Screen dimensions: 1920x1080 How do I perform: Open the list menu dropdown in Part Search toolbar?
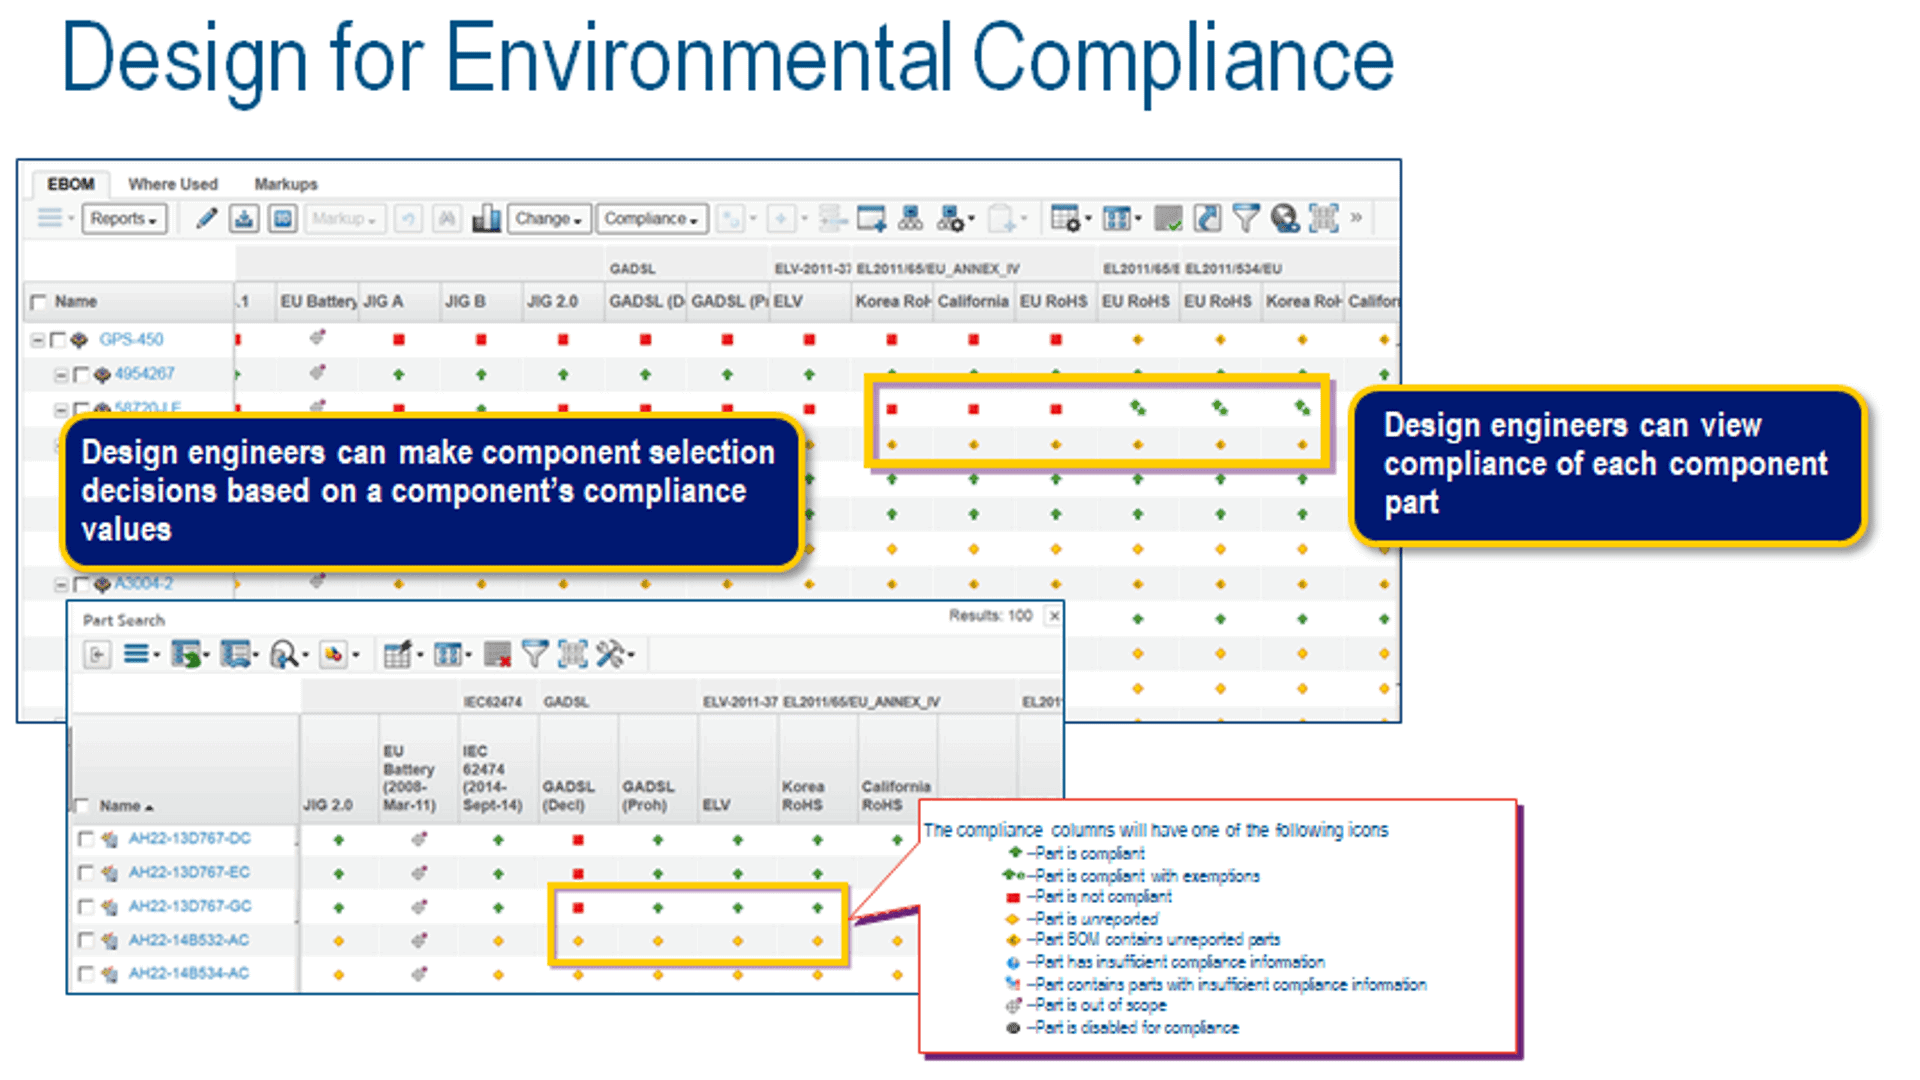141,655
